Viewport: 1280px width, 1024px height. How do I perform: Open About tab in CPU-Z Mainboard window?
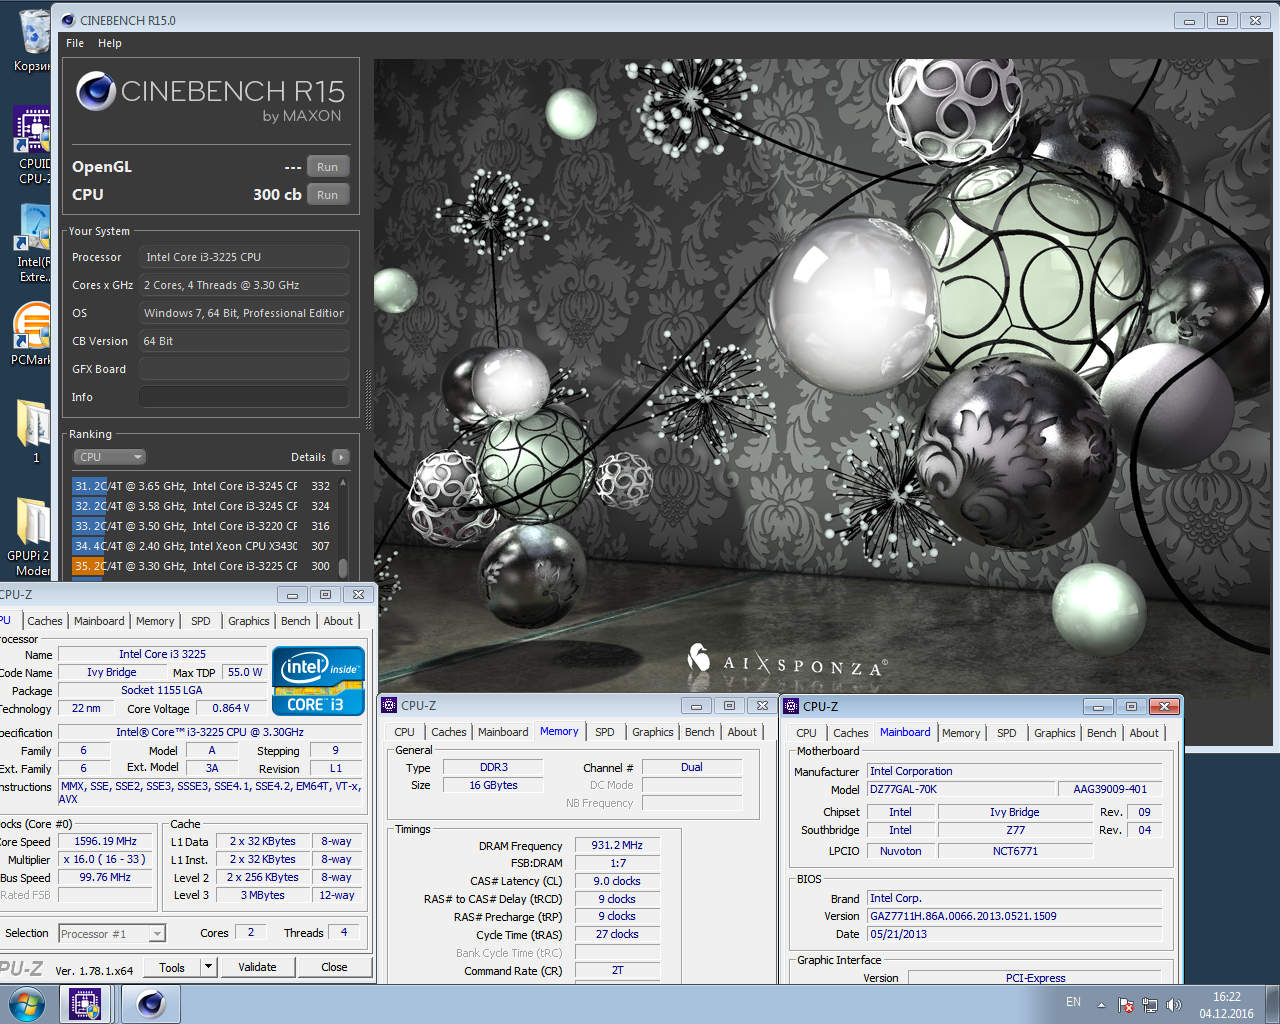click(x=1144, y=733)
